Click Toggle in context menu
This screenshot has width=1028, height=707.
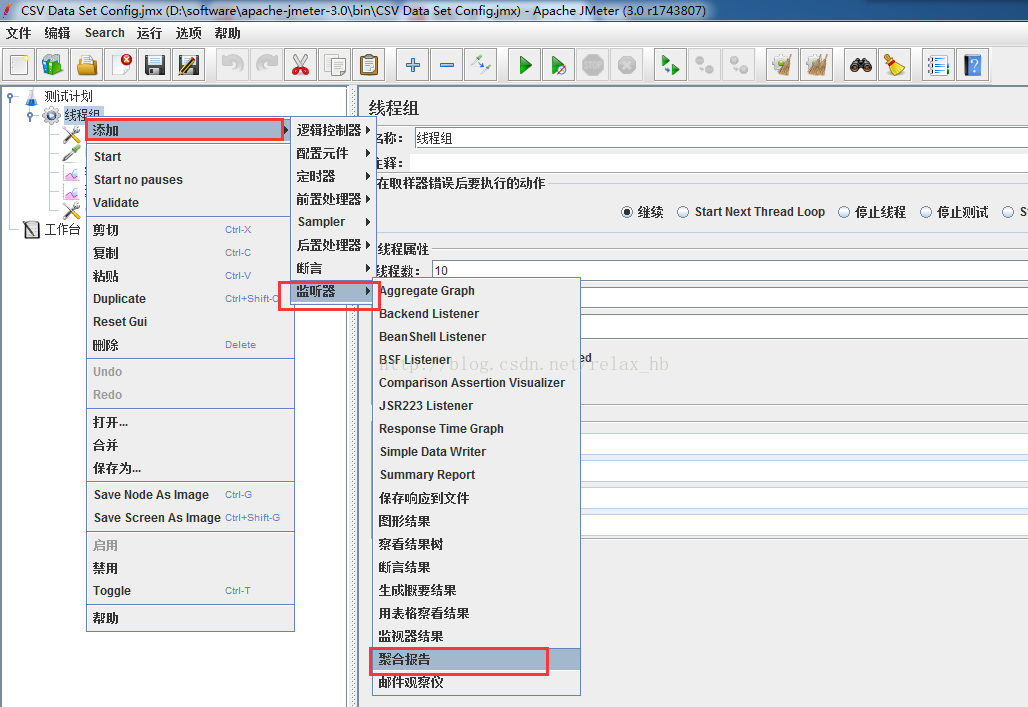coord(190,590)
